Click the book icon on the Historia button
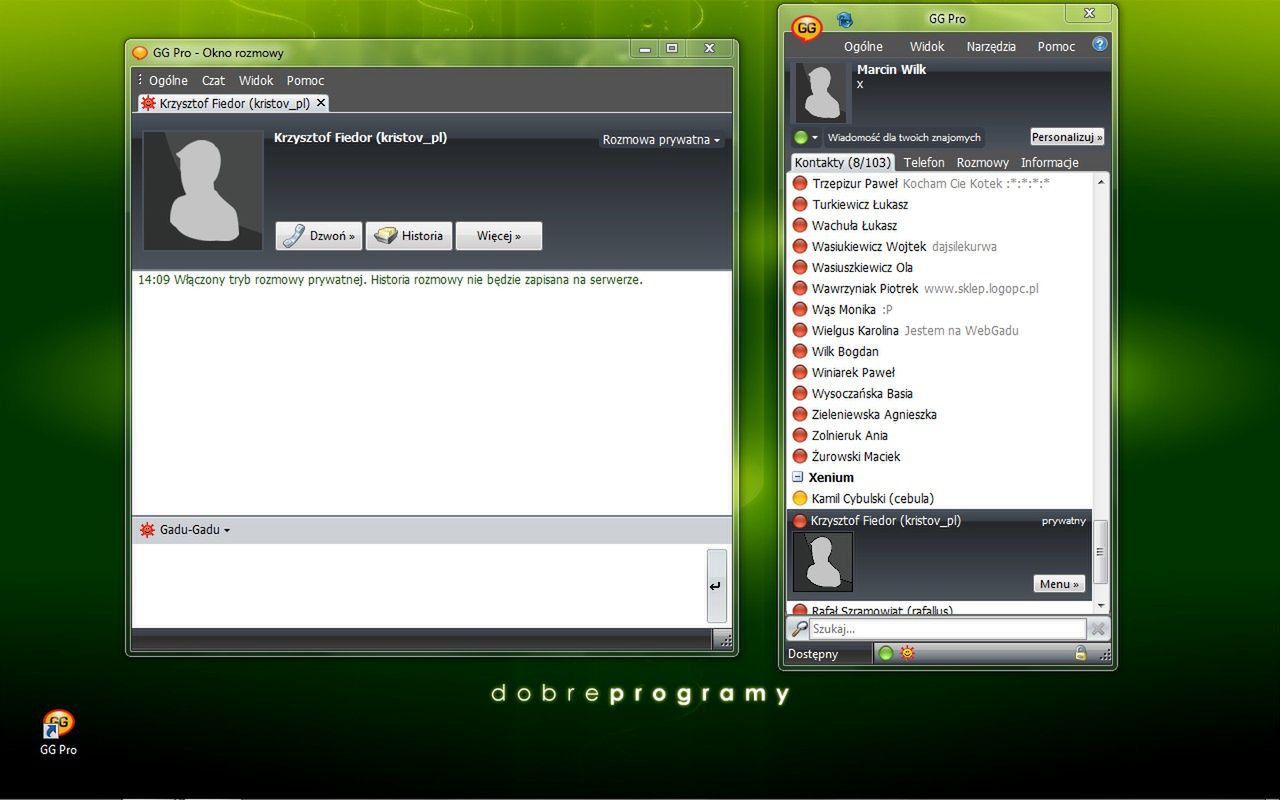 tap(385, 236)
